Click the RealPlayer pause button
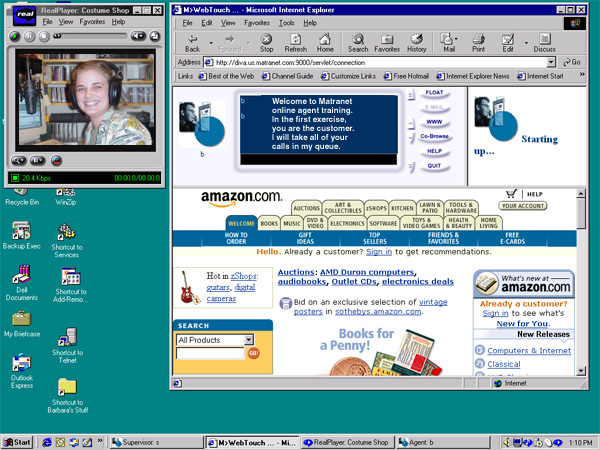Viewport: 600px width, 450px height. pyautogui.click(x=29, y=36)
